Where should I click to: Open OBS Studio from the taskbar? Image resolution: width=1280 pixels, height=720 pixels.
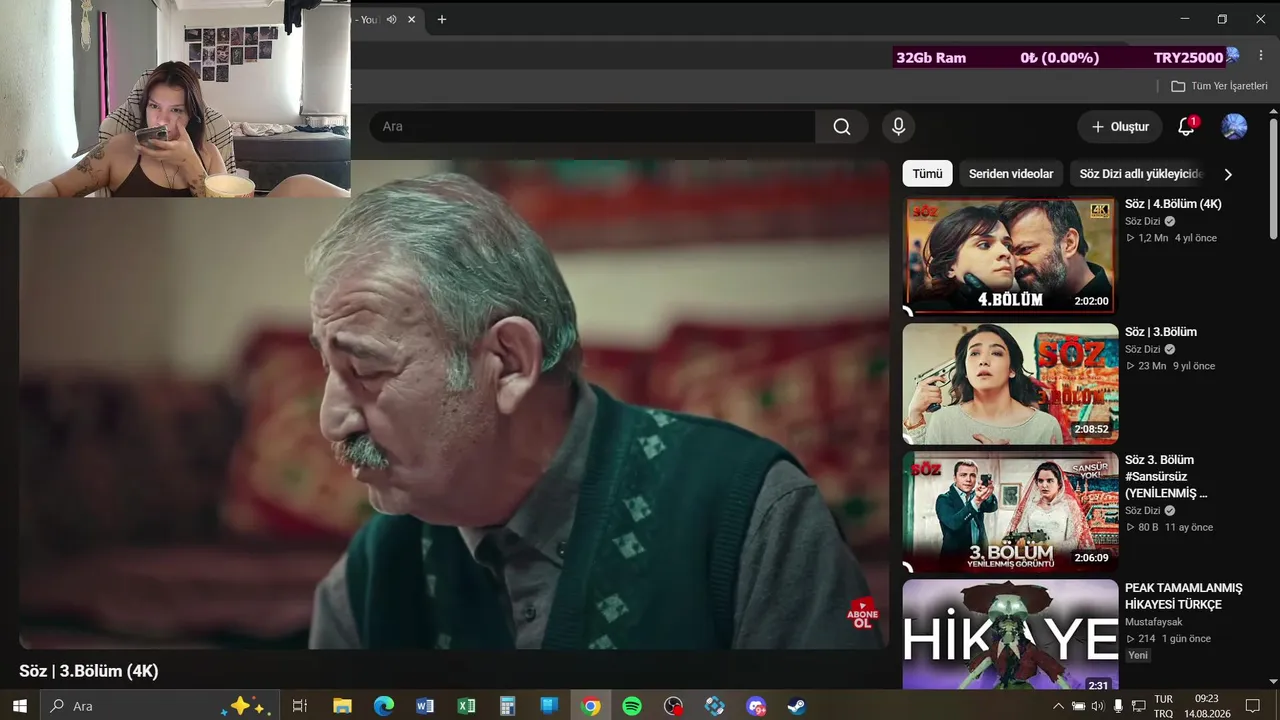673,706
